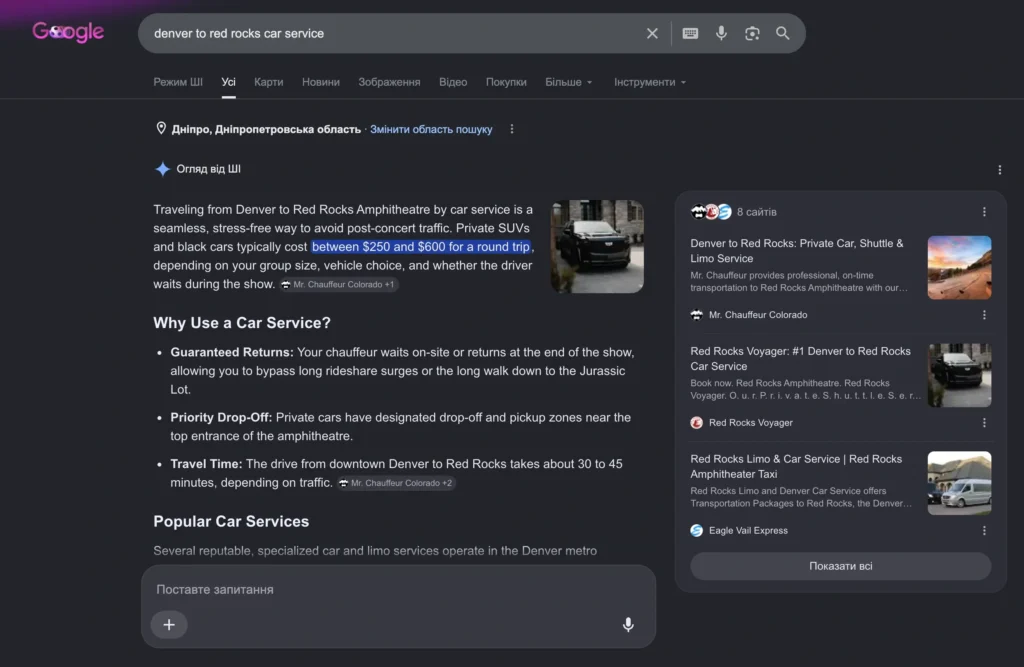Open the Покупки tab

point(506,82)
